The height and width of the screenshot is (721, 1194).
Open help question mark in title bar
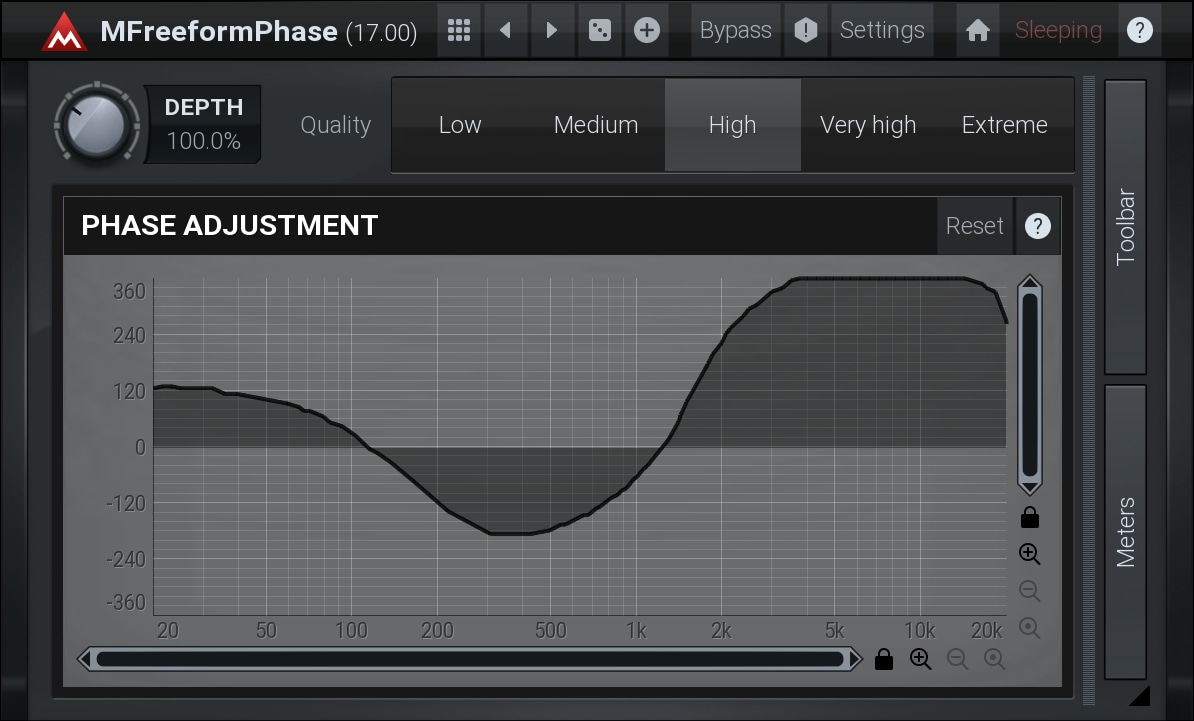pyautogui.click(x=1139, y=30)
